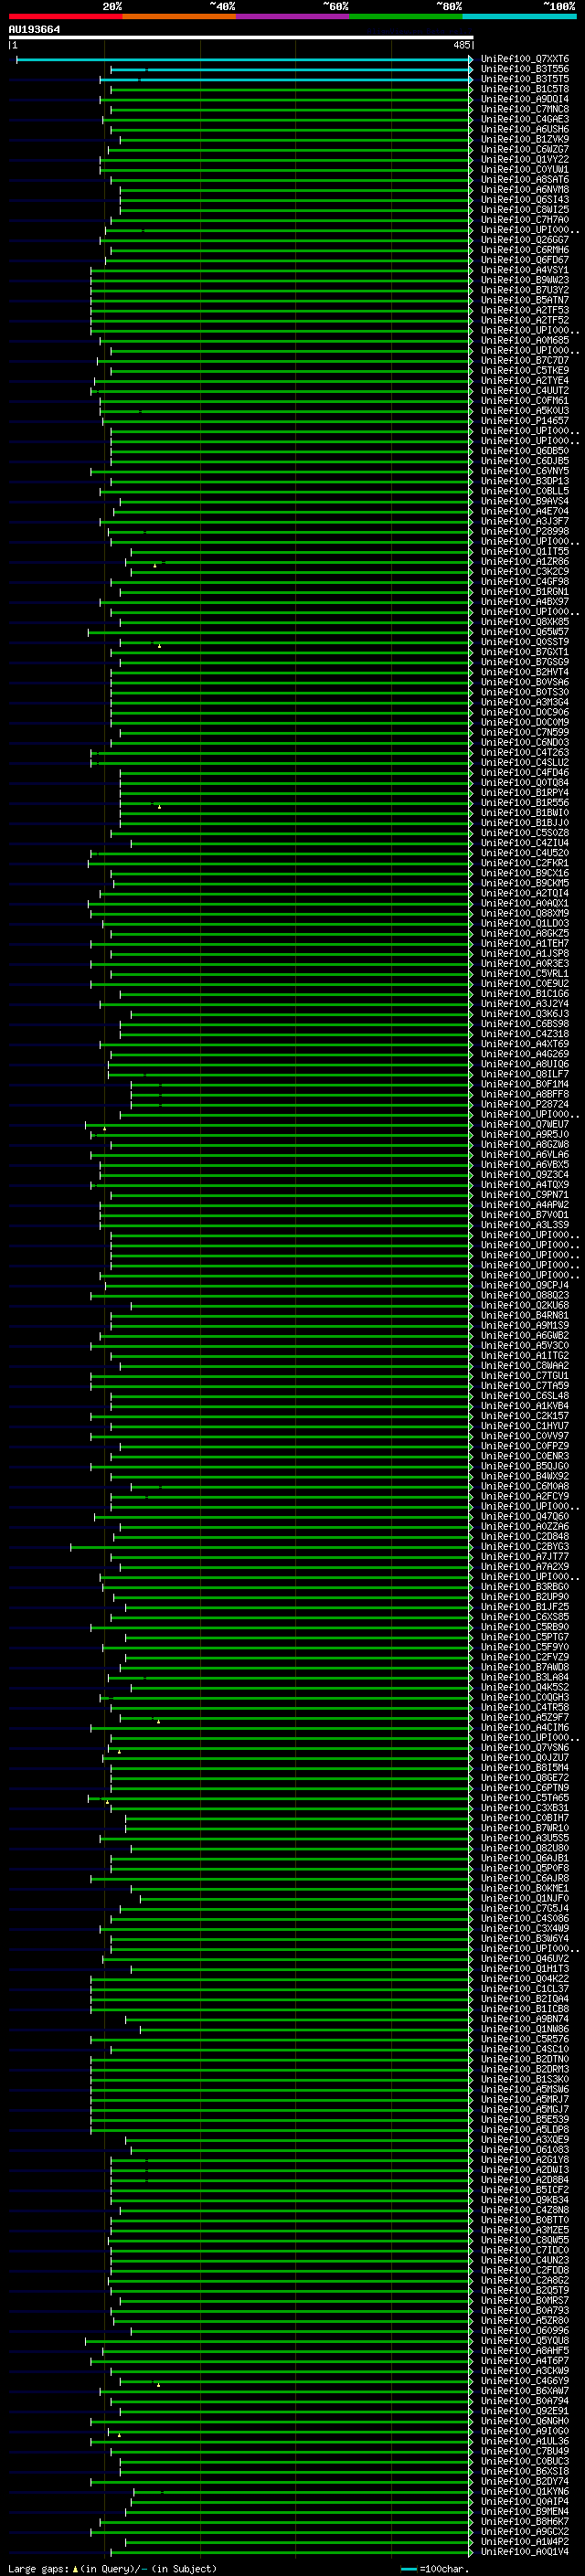This screenshot has width=585, height=2576.
Task: Click the UniRef100_B9WW23 label
Action: (x=525, y=281)
